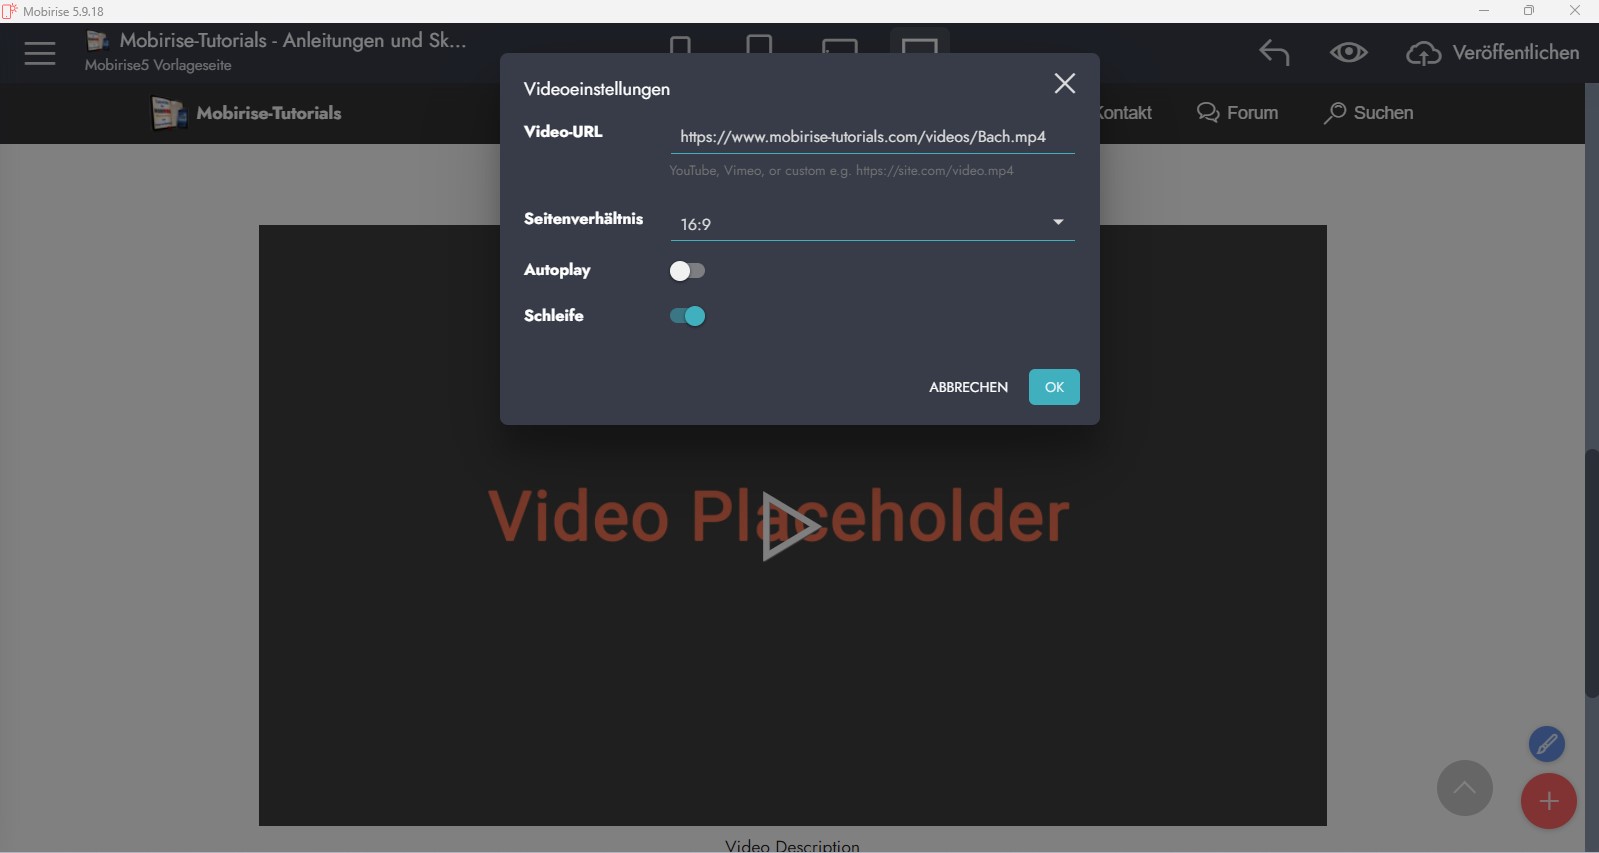This screenshot has height=853, width=1599.
Task: Click the Suchen magnifier icon
Action: (1335, 113)
